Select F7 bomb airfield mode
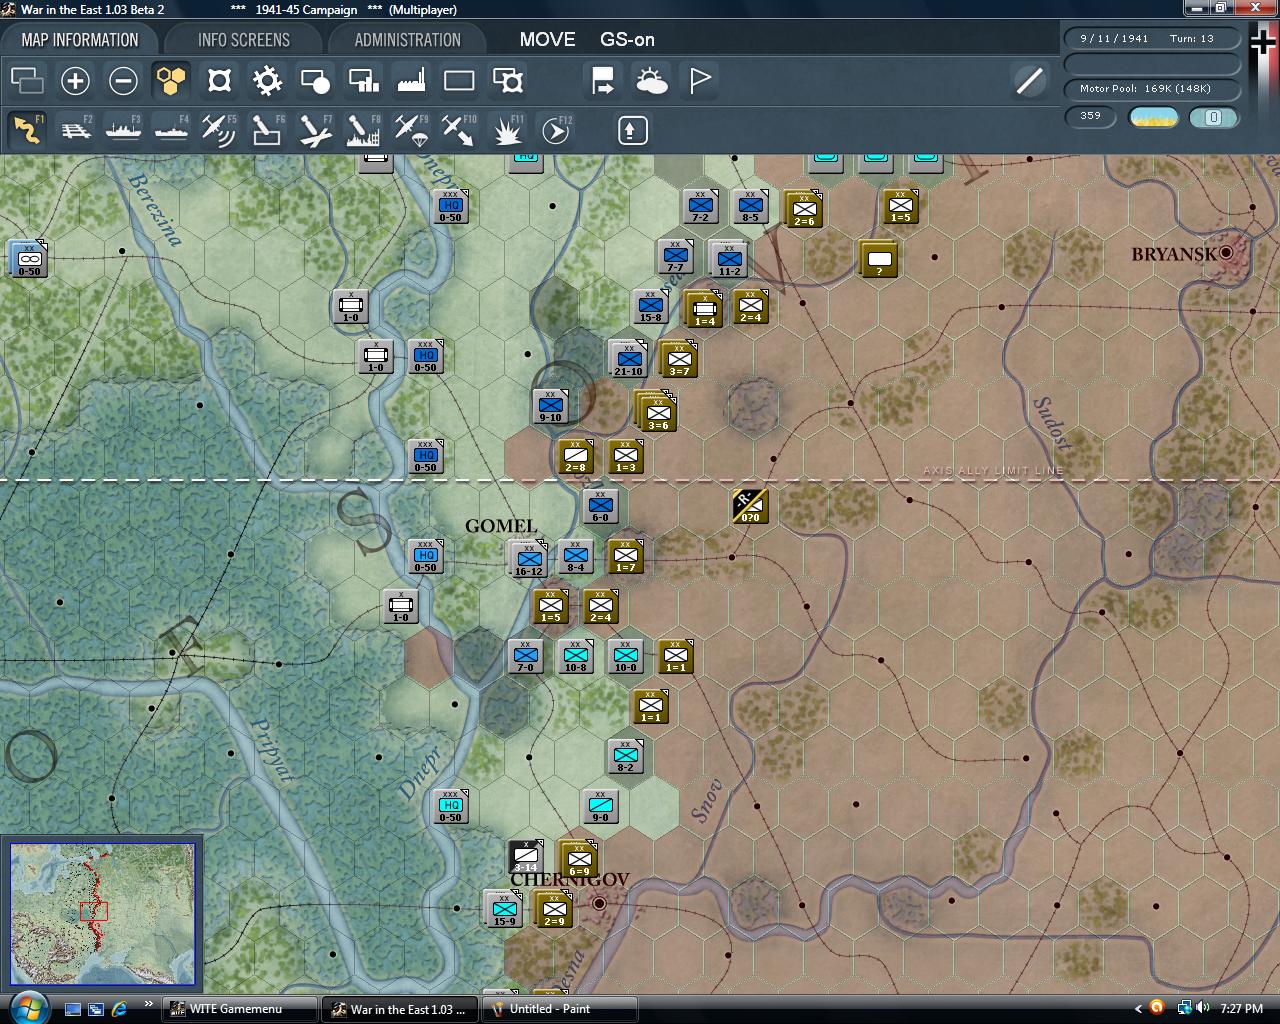 click(x=315, y=130)
